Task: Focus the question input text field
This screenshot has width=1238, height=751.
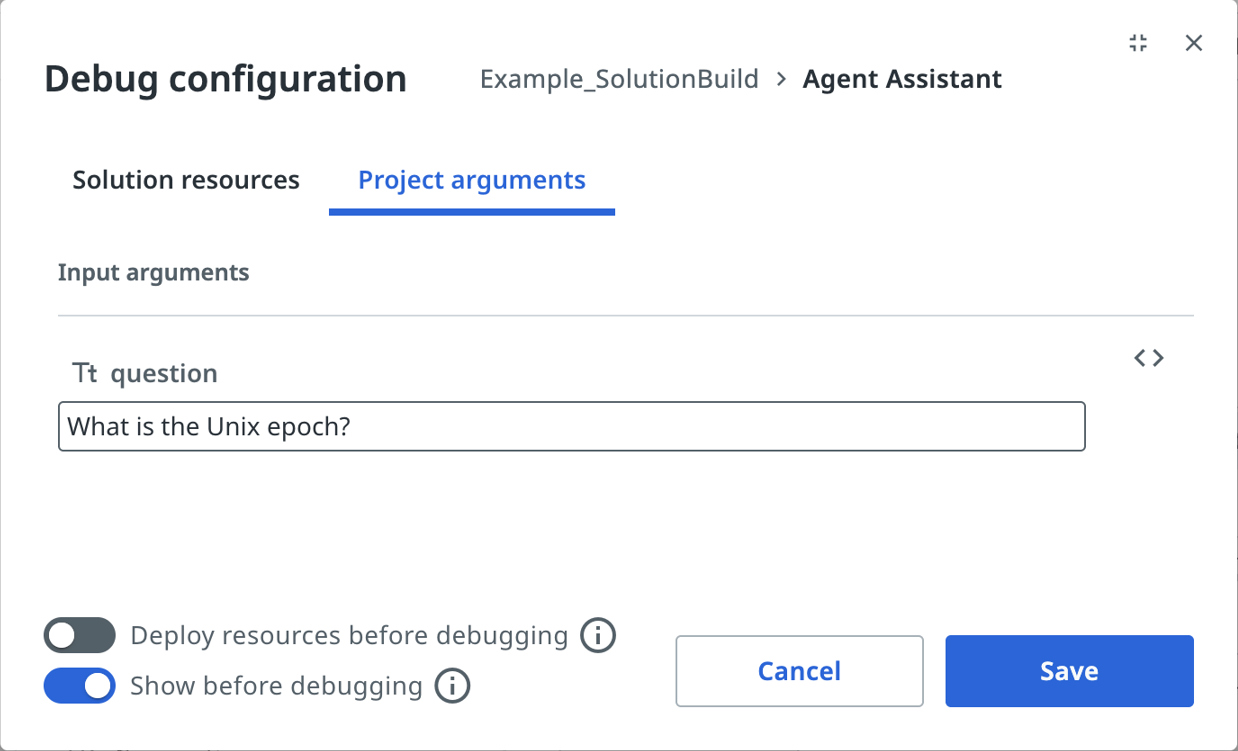Action: pyautogui.click(x=571, y=427)
